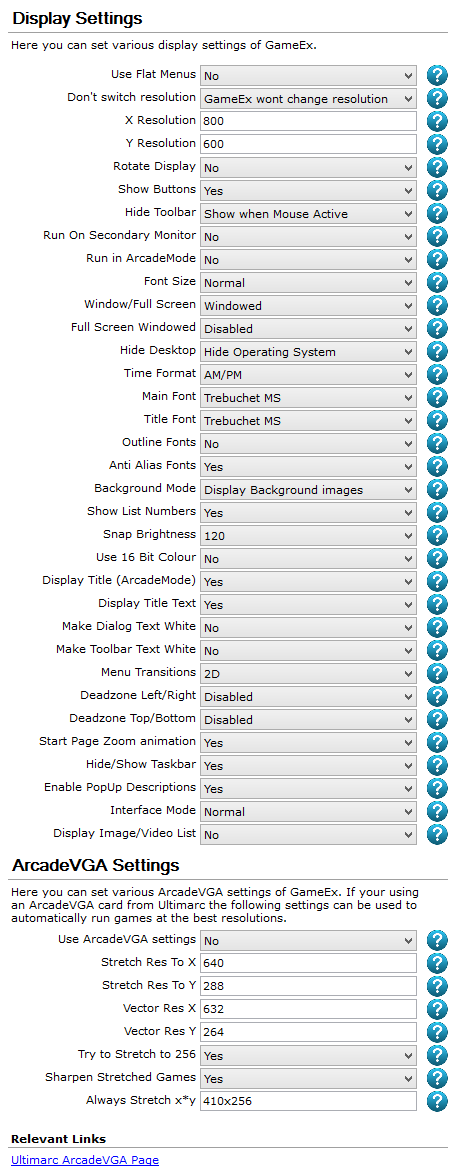Open help for Use ArcadeVGA settings
The height and width of the screenshot is (1170, 457).
(437, 940)
